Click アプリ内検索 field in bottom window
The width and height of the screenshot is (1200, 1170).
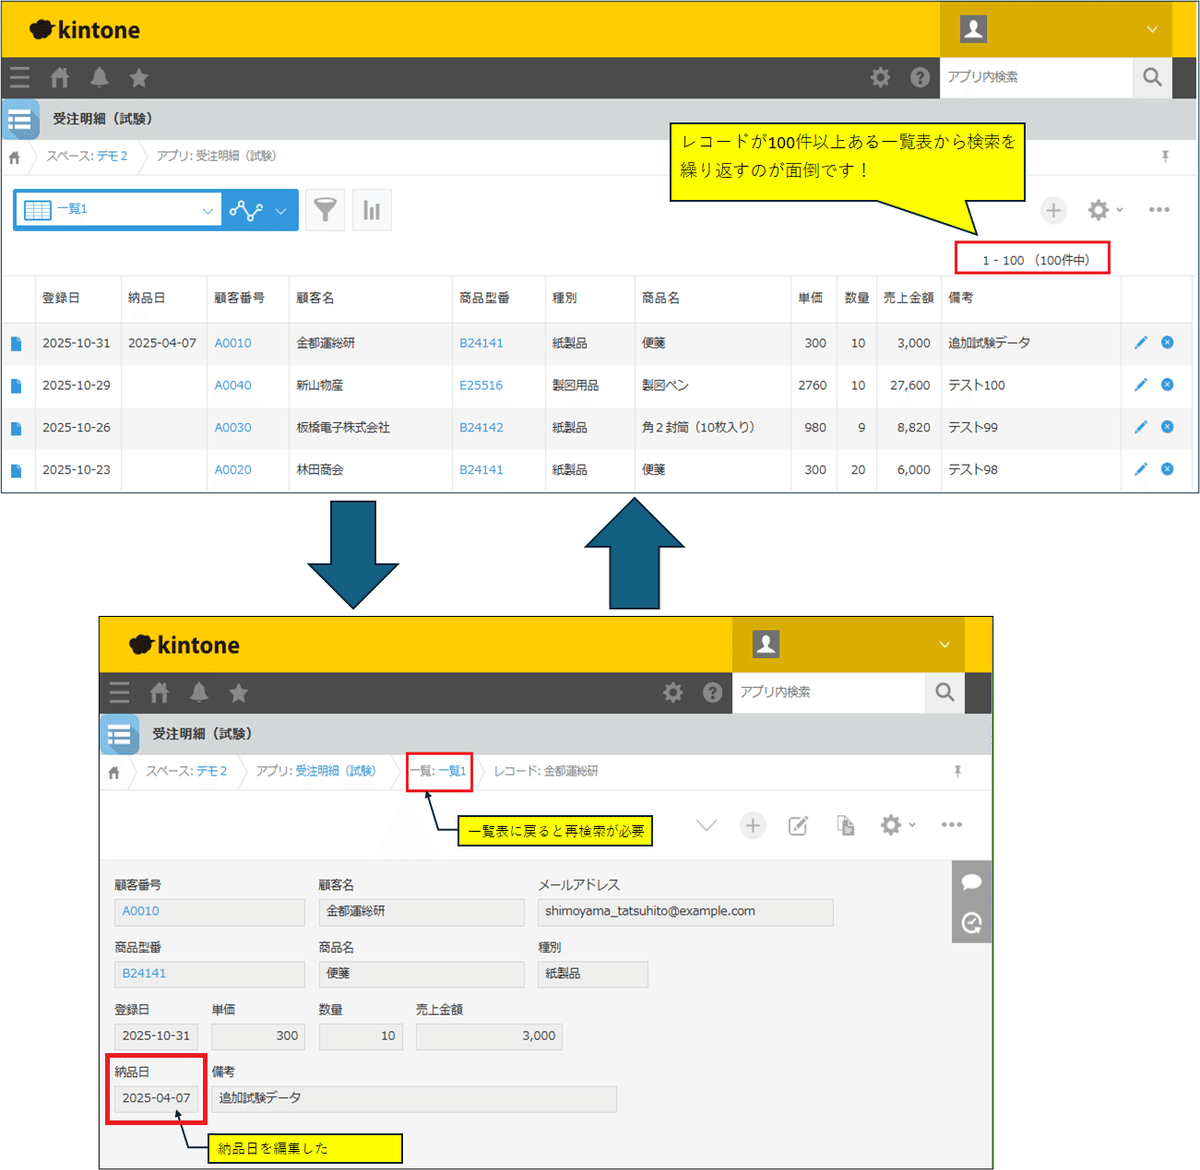click(829, 692)
